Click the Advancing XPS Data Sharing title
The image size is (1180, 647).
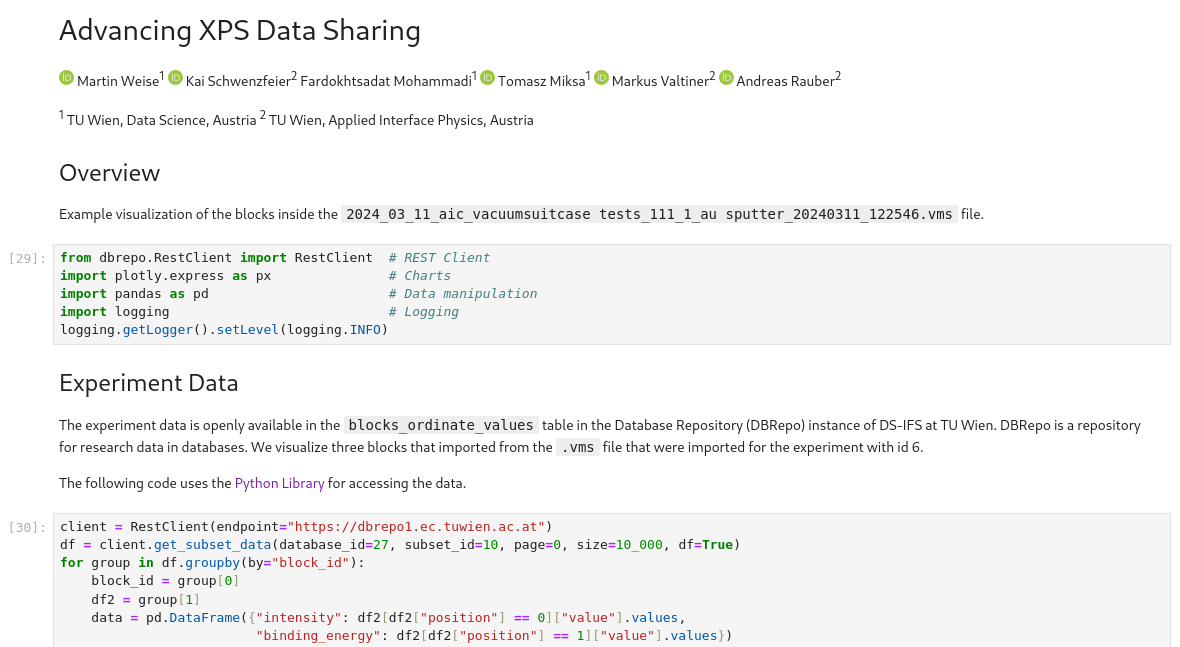coord(240,31)
